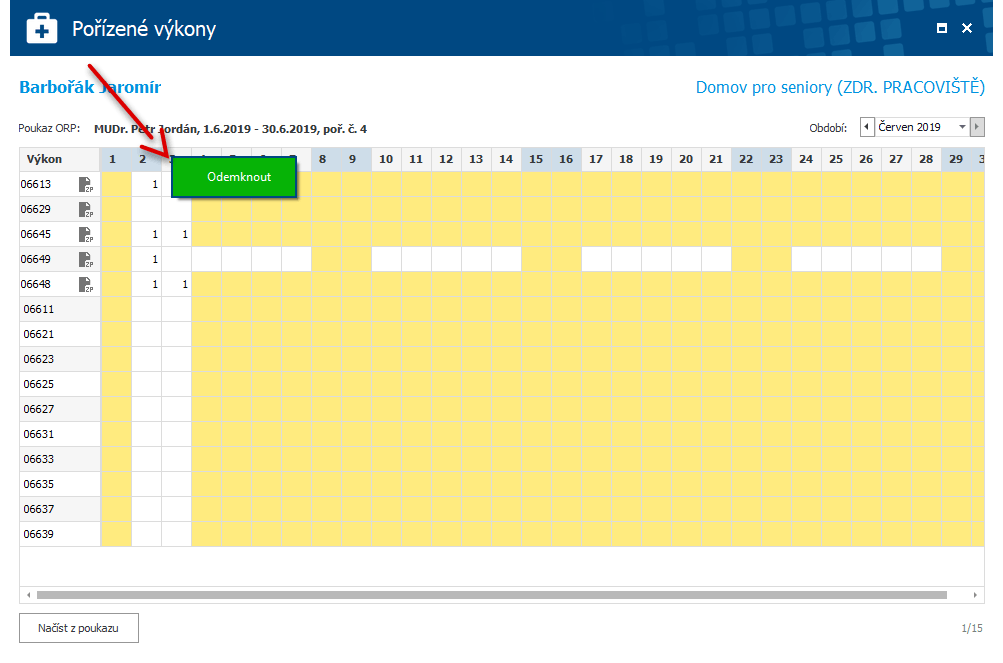The image size is (1003, 663).
Task: Click the document icon in row 06629
Action: click(86, 209)
